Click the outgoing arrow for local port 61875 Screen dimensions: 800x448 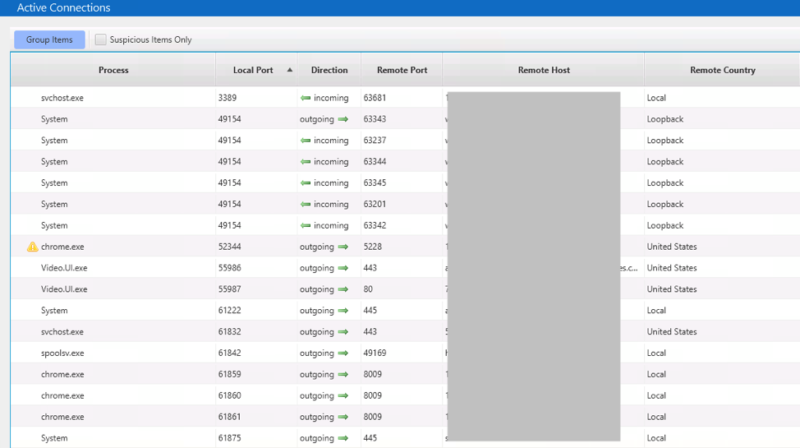point(343,438)
